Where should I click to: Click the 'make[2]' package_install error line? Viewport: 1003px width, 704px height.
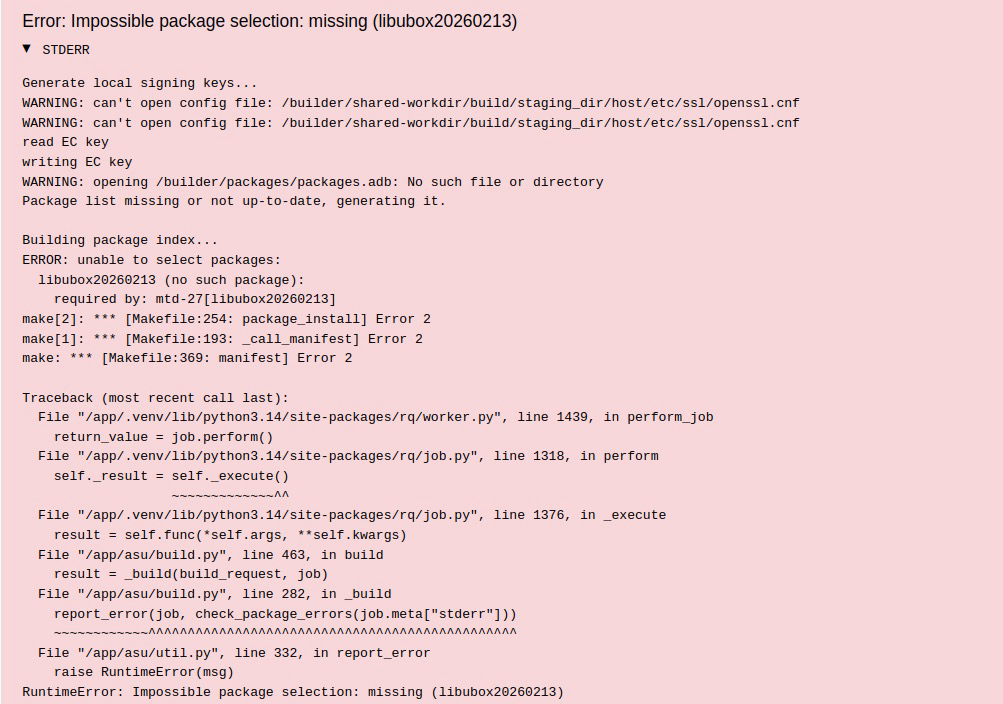coord(226,319)
